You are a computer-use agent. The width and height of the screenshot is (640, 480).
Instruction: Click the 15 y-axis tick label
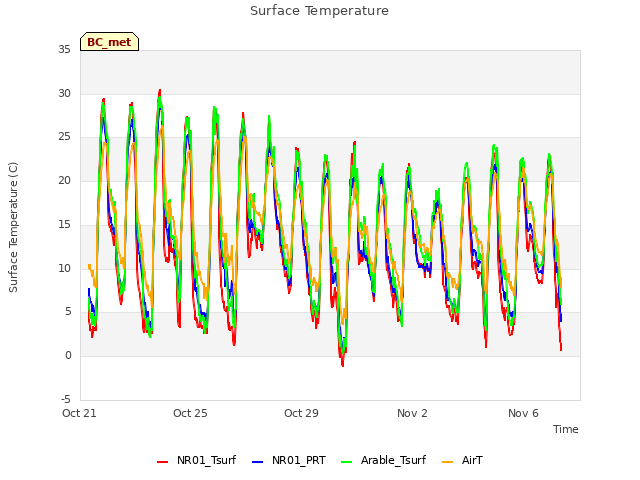pos(64,224)
